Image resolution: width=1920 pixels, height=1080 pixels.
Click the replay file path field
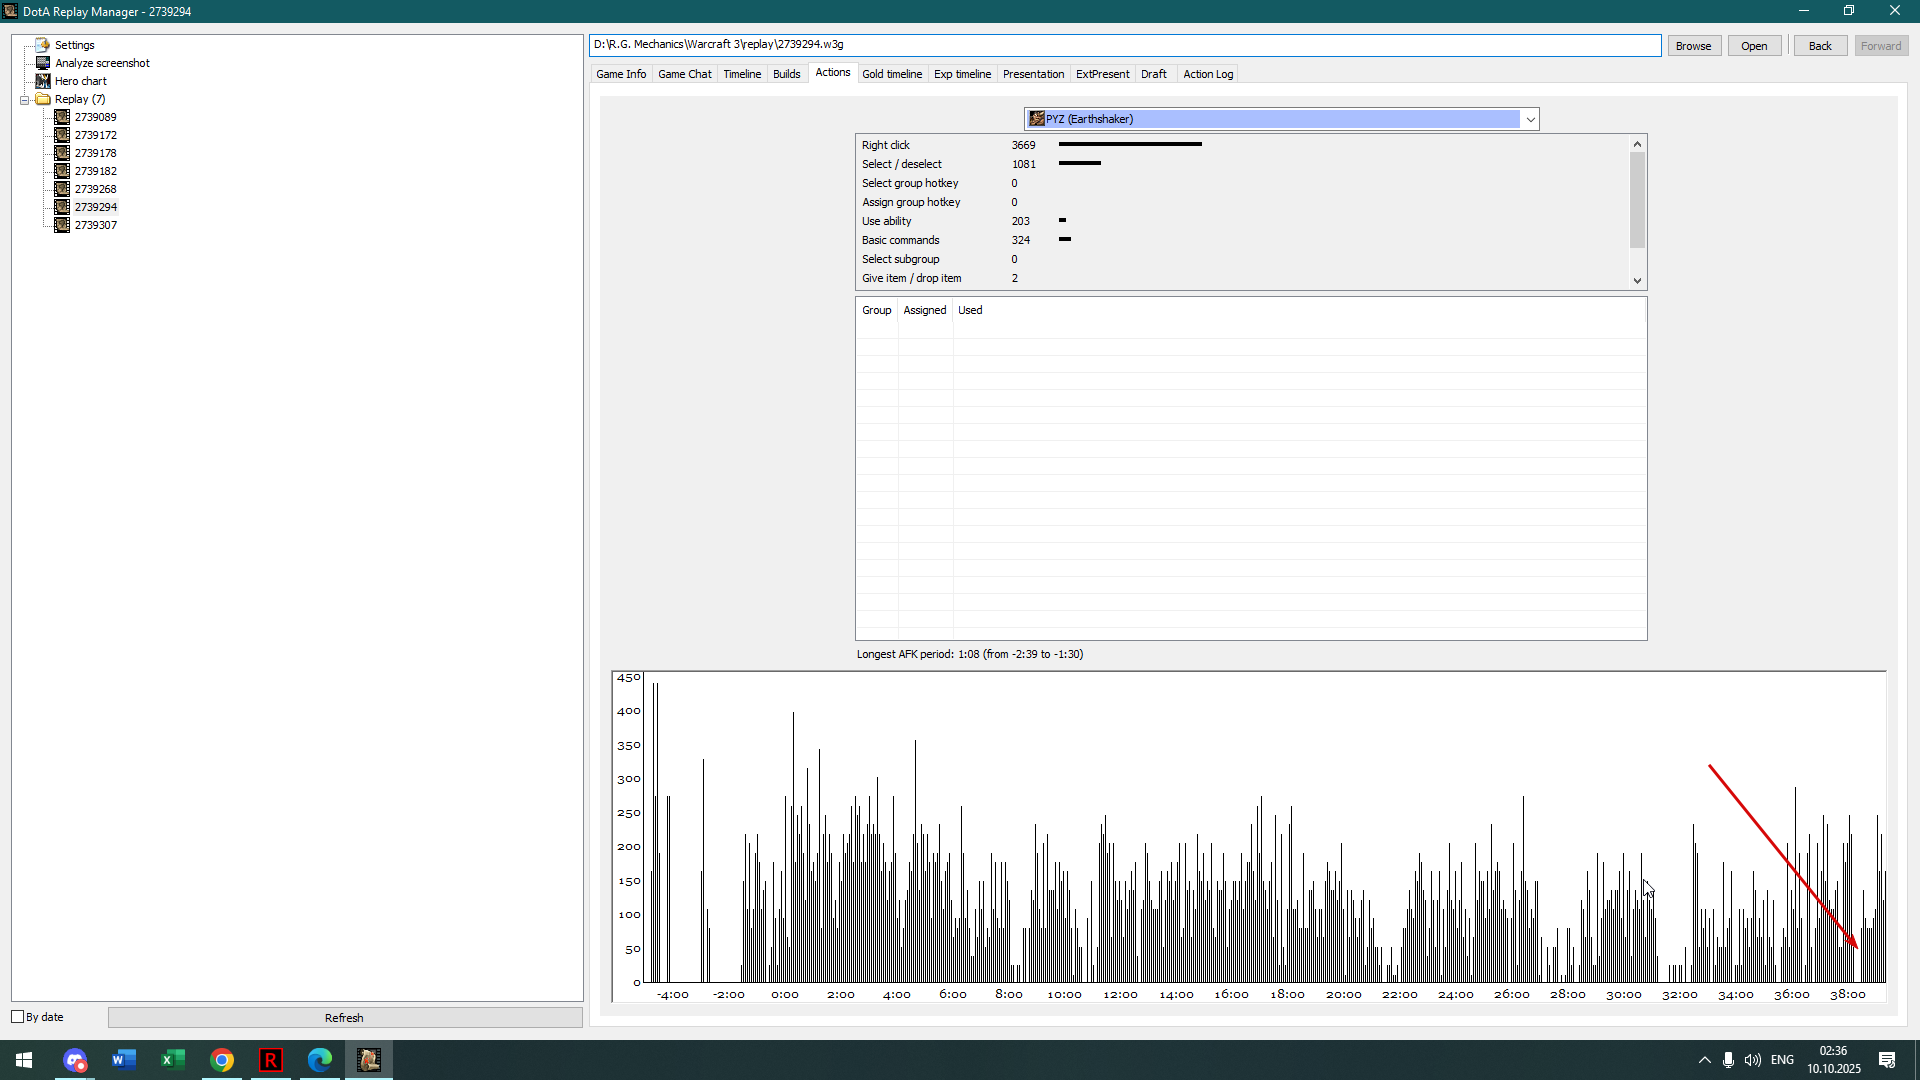pyautogui.click(x=1124, y=45)
